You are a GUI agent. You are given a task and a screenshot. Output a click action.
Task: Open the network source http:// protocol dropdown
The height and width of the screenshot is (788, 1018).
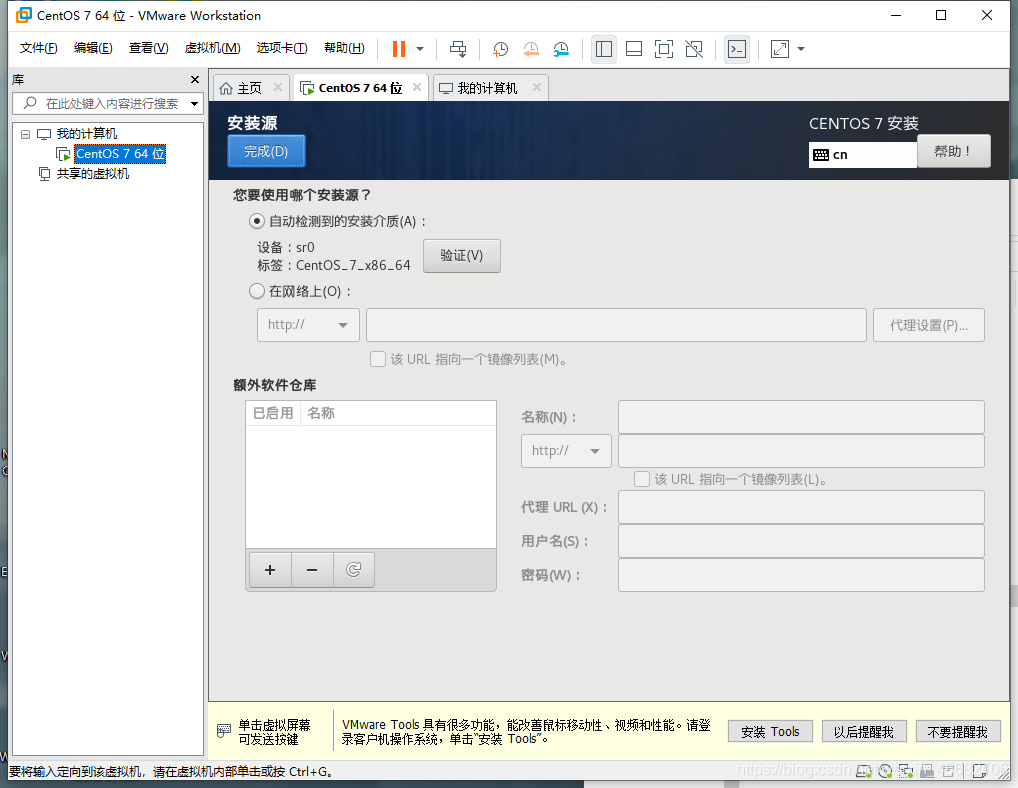(308, 325)
